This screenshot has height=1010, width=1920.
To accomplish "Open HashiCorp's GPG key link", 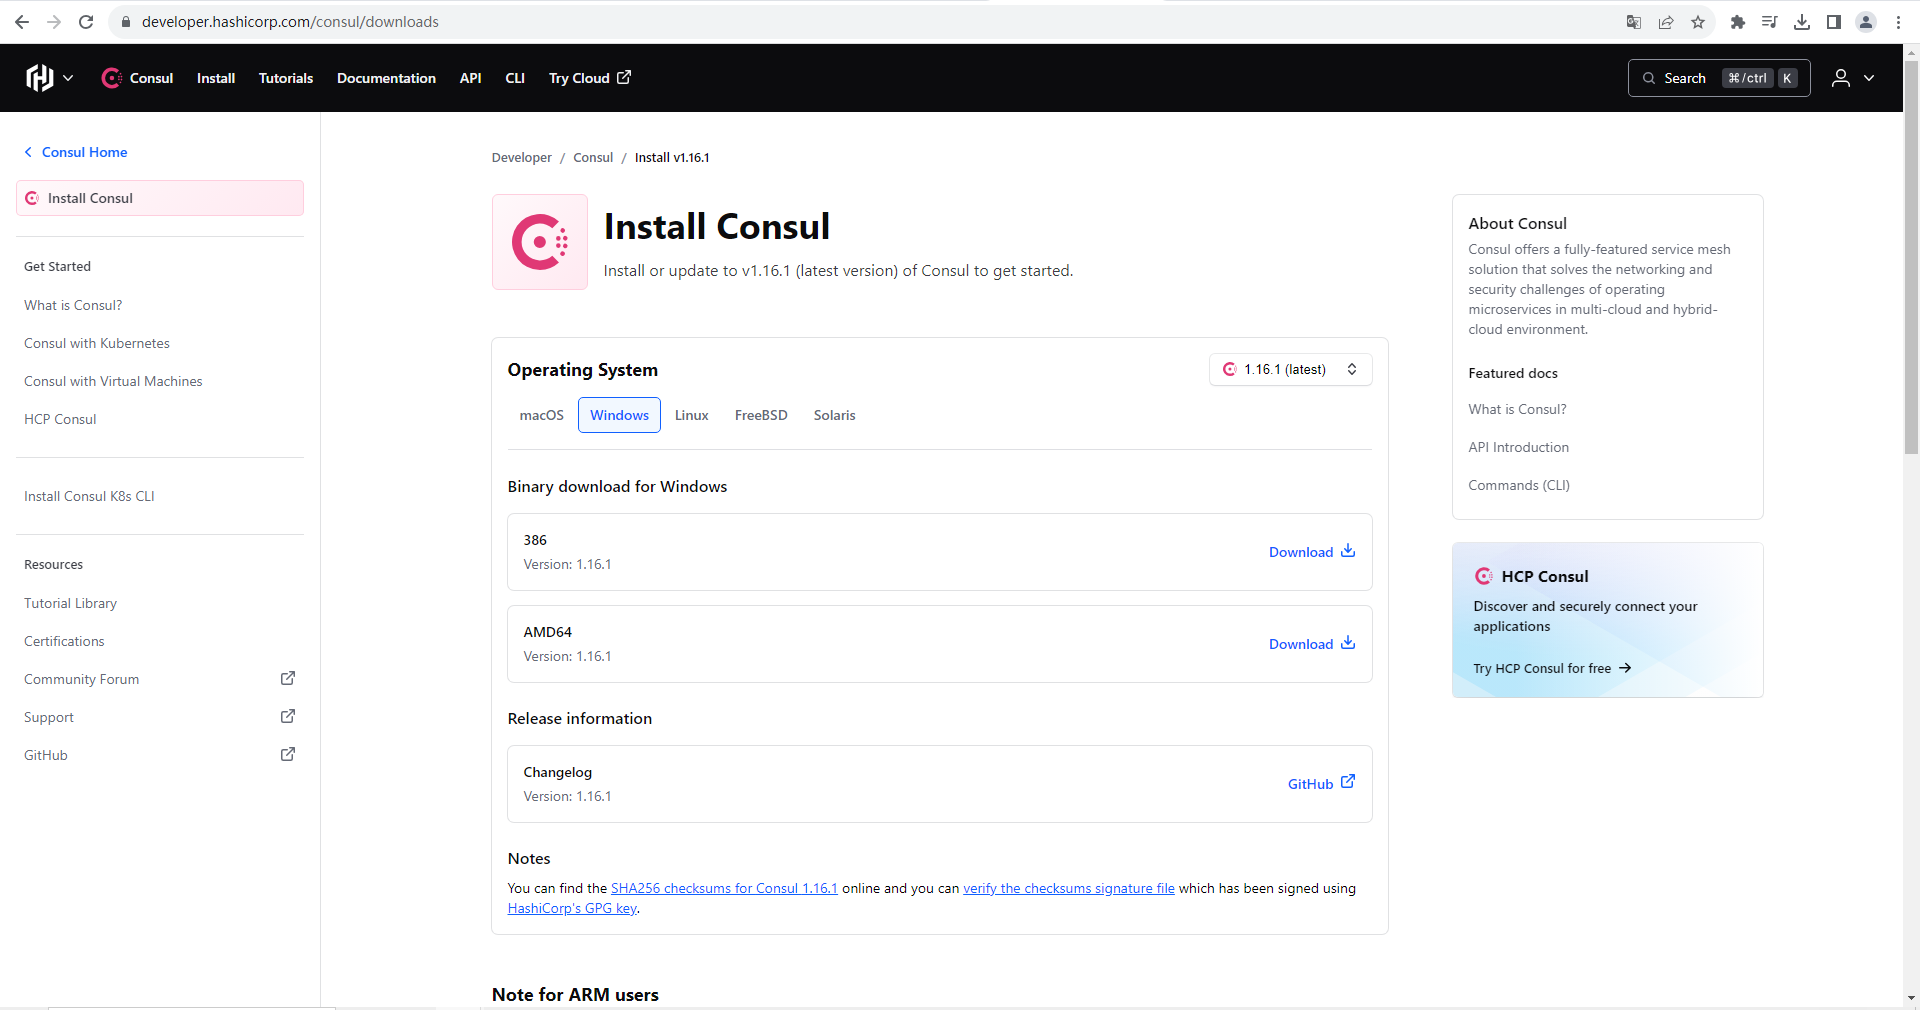I will [x=572, y=908].
